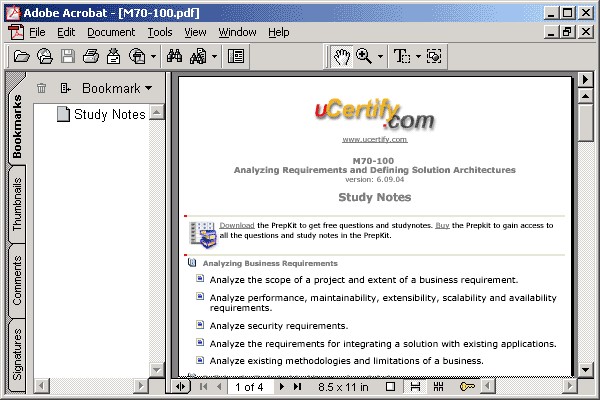This screenshot has width=600, height=400.
Task: Click the document security key icon
Action: (467, 386)
